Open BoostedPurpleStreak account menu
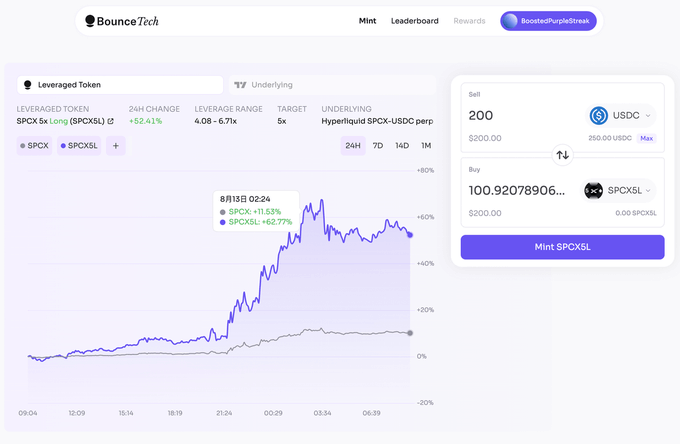The width and height of the screenshot is (680, 444). [x=548, y=21]
